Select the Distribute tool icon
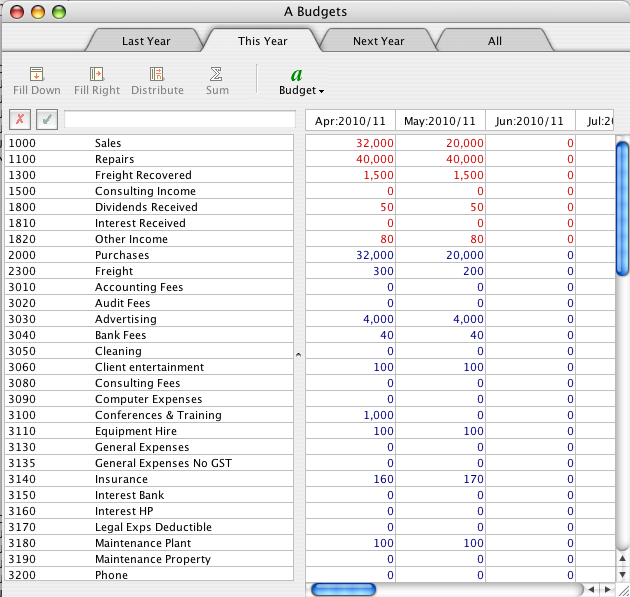This screenshot has width=630, height=597. 157,74
